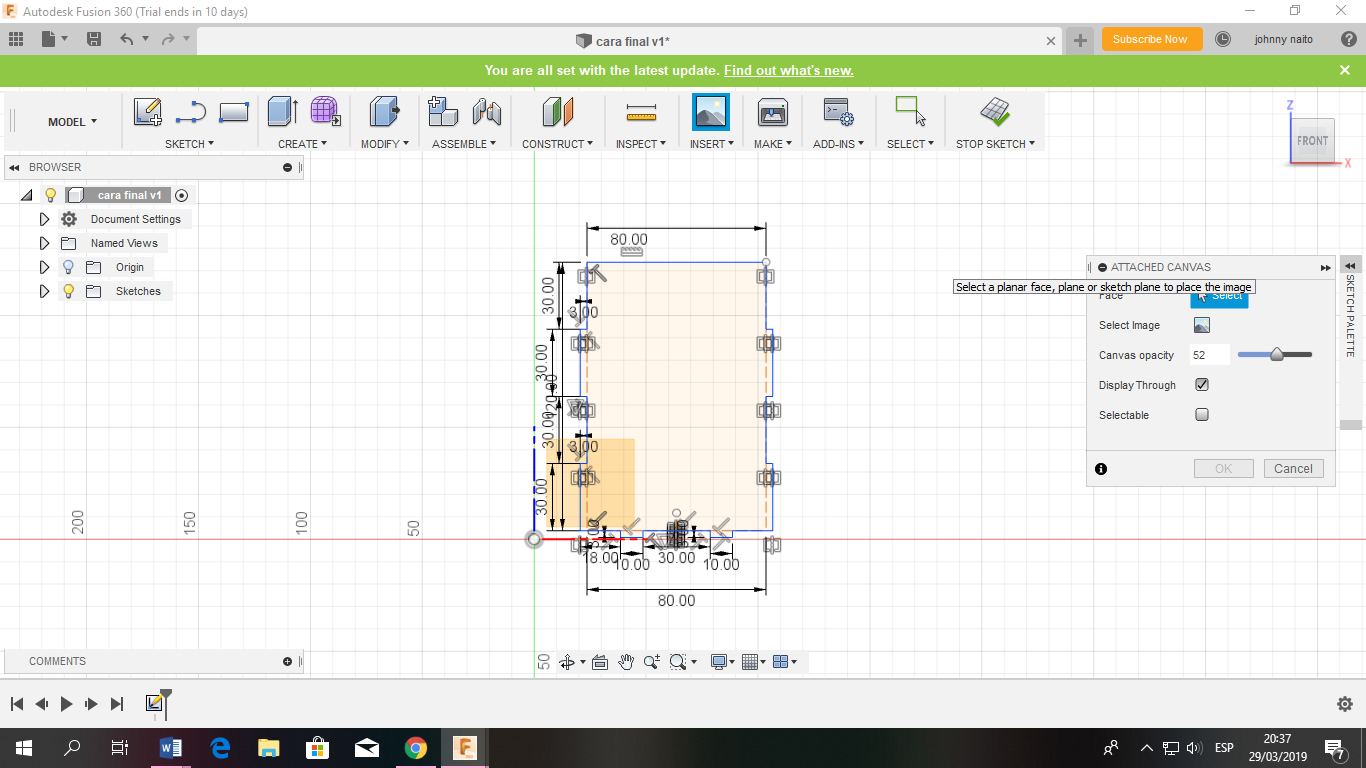
Task: Click the Stop Sketch checkmark icon
Action: pyautogui.click(x=994, y=111)
